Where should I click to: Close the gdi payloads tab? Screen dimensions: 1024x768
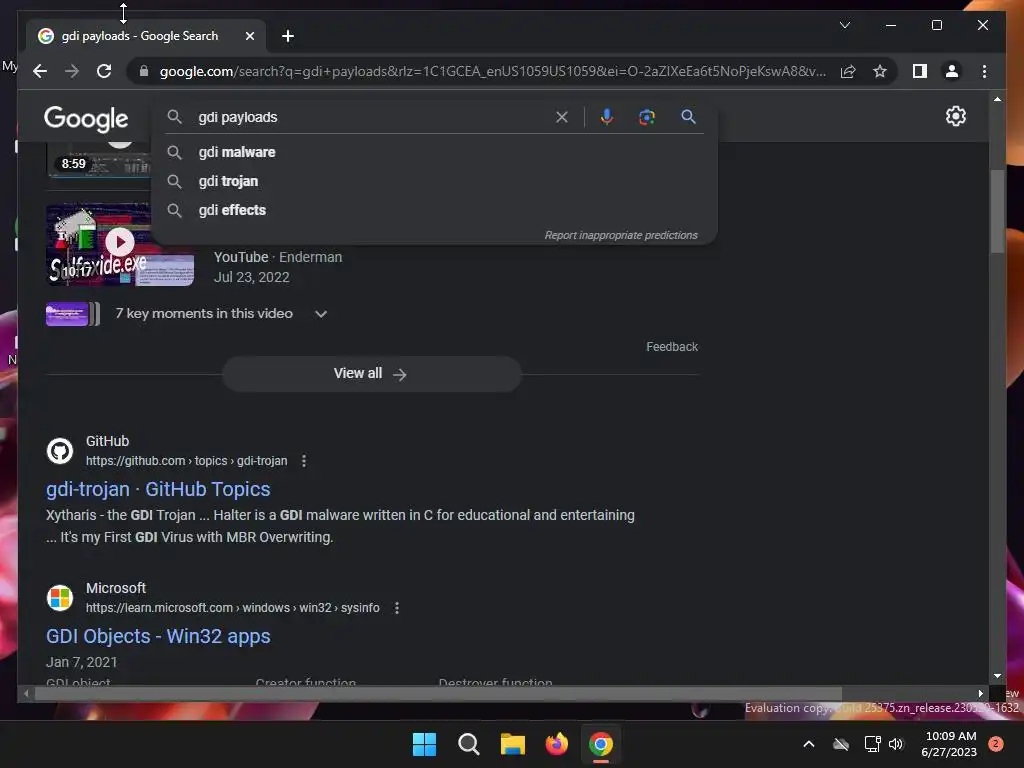click(249, 36)
